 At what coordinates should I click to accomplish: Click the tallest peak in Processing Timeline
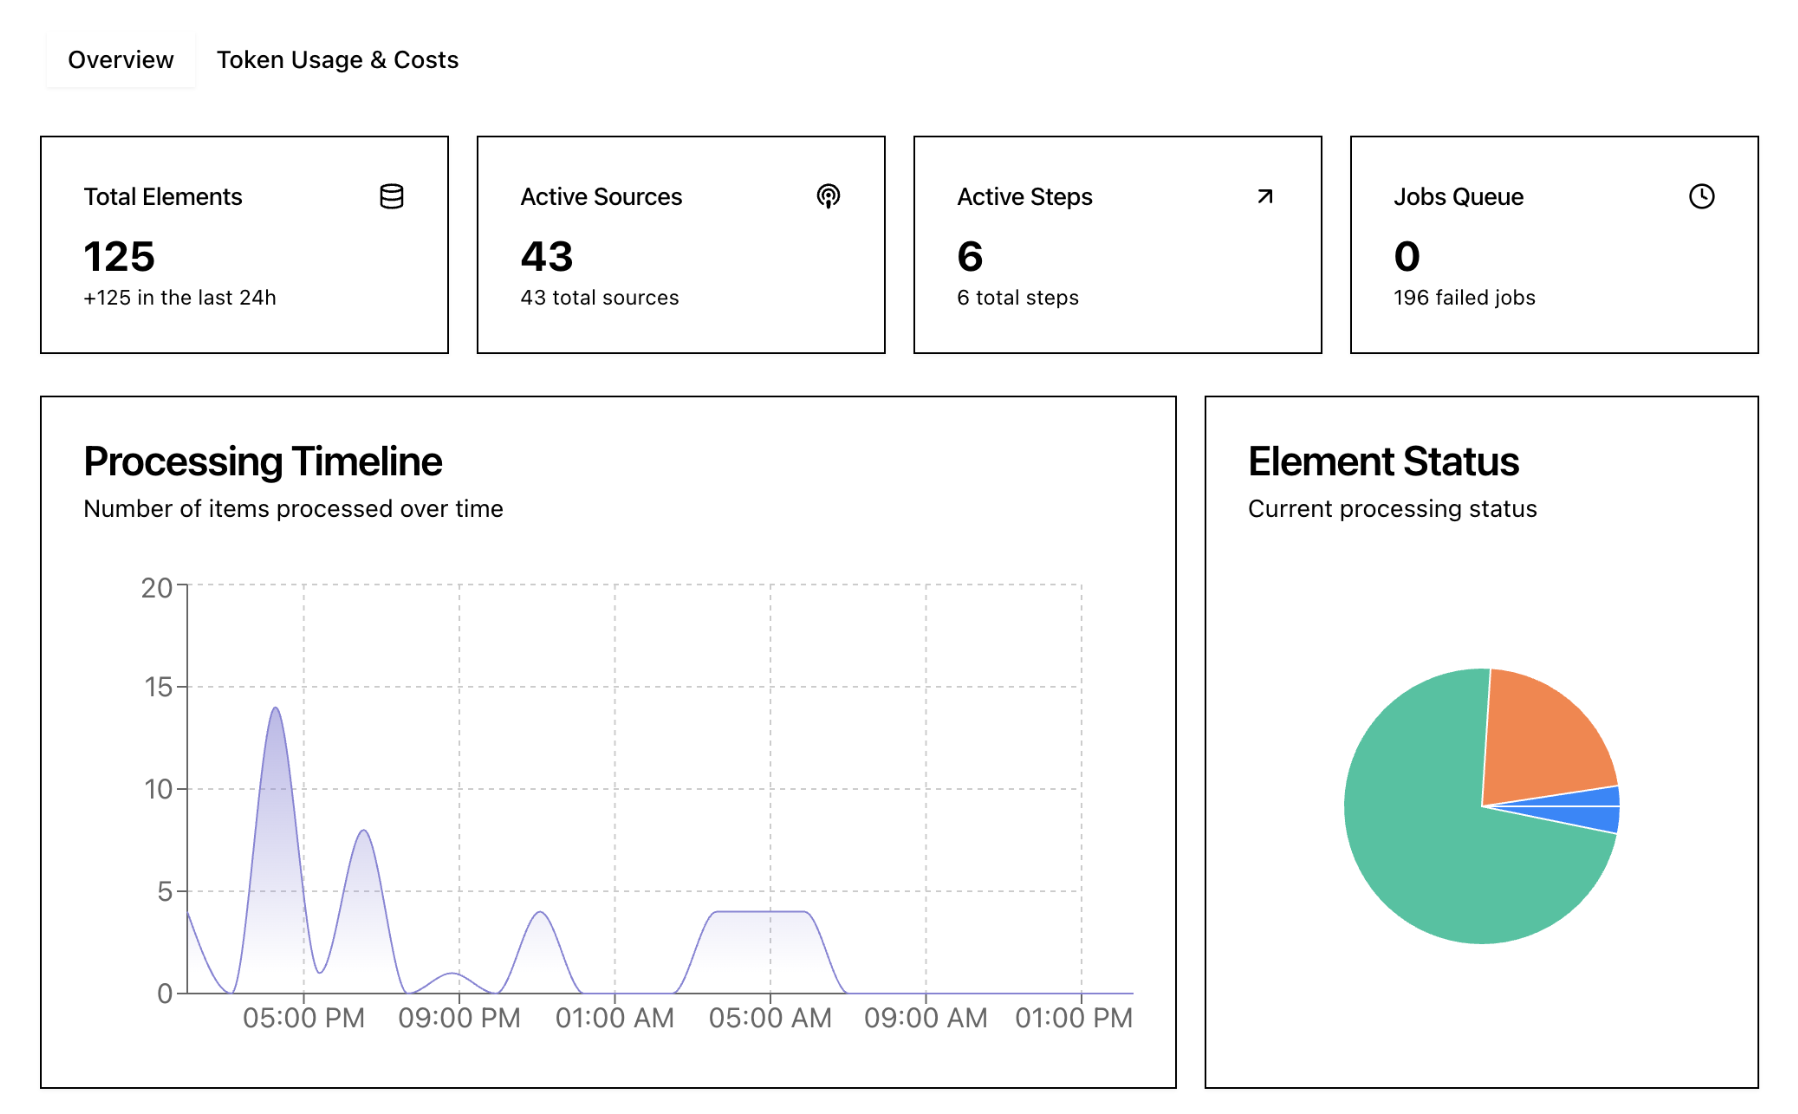275,710
